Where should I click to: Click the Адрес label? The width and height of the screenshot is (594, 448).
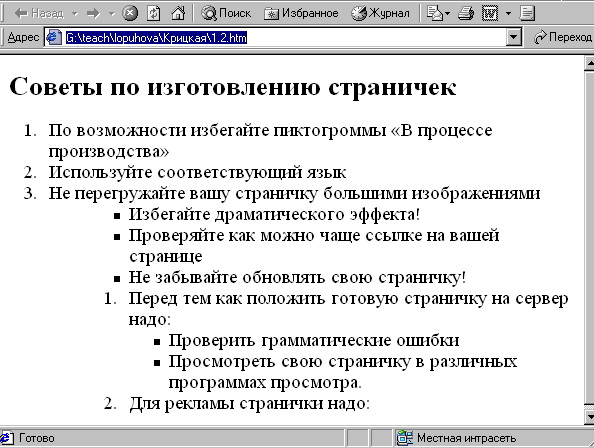click(23, 37)
